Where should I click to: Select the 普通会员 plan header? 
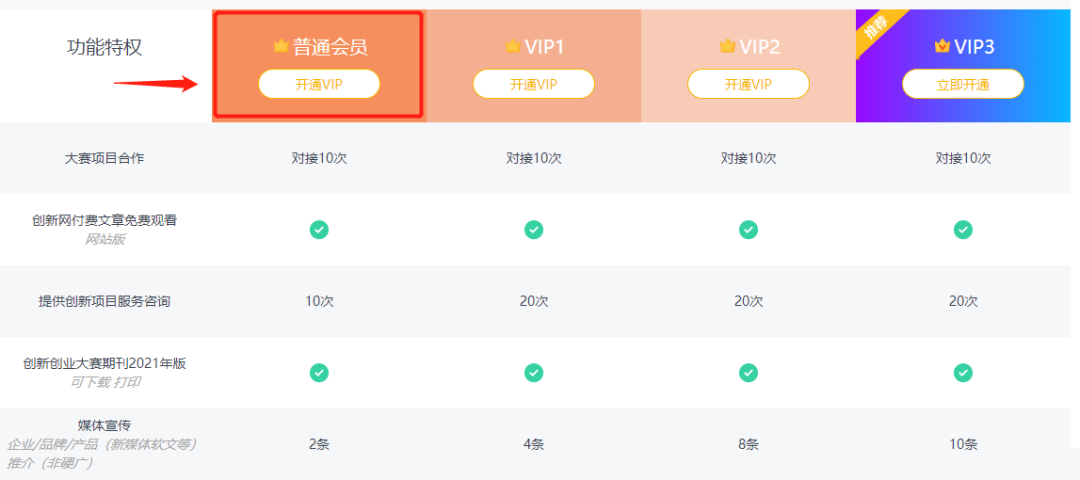click(318, 64)
